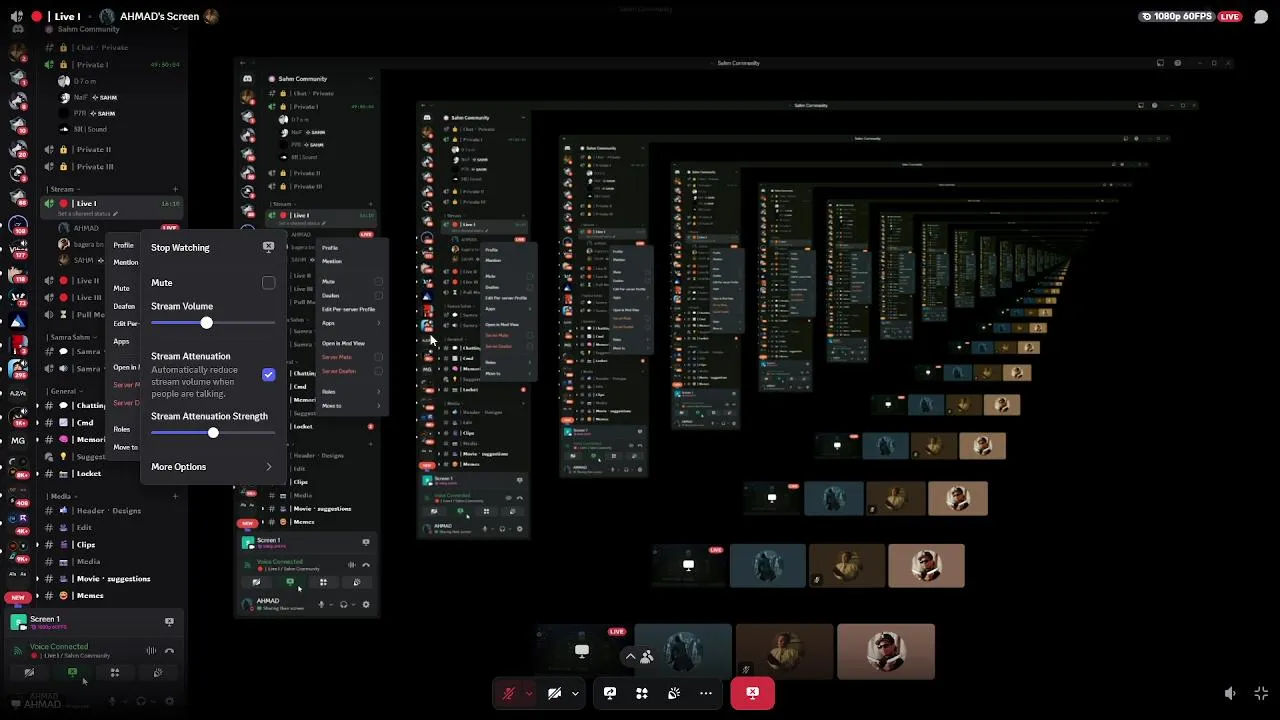The image size is (1280, 720).
Task: Select Apps in the user context menu
Action: click(x=122, y=342)
